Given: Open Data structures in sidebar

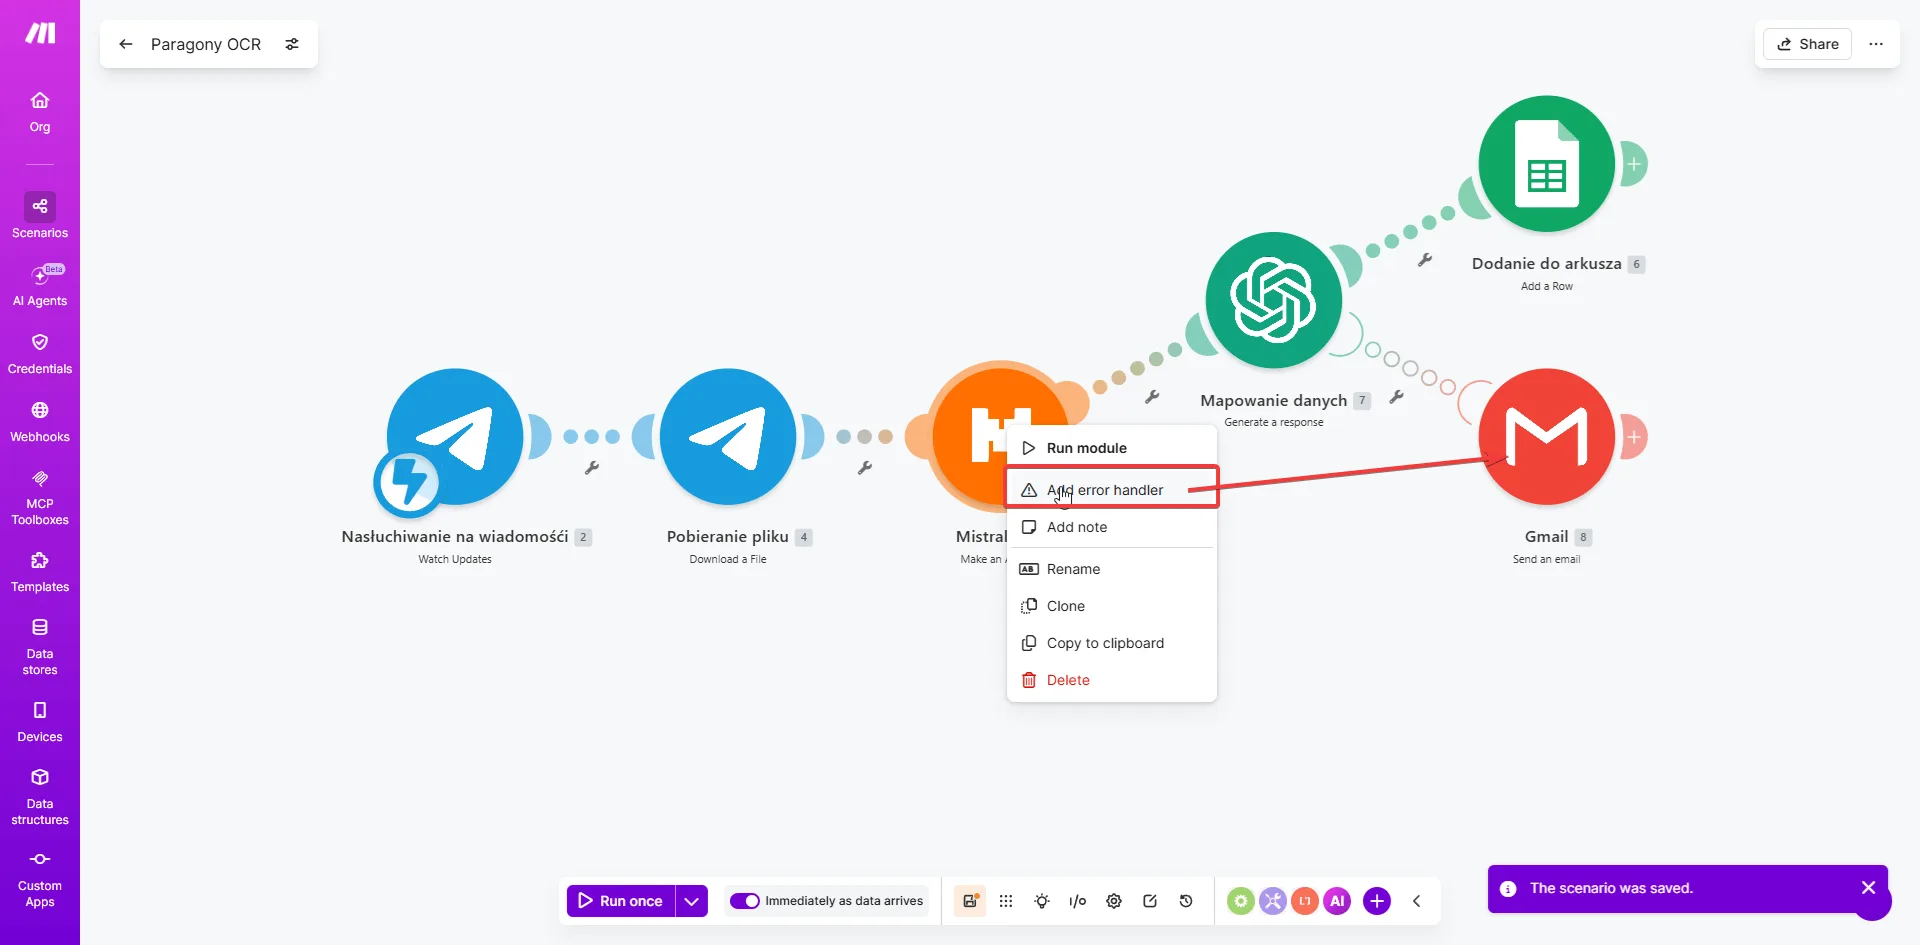Looking at the screenshot, I should click(x=40, y=797).
